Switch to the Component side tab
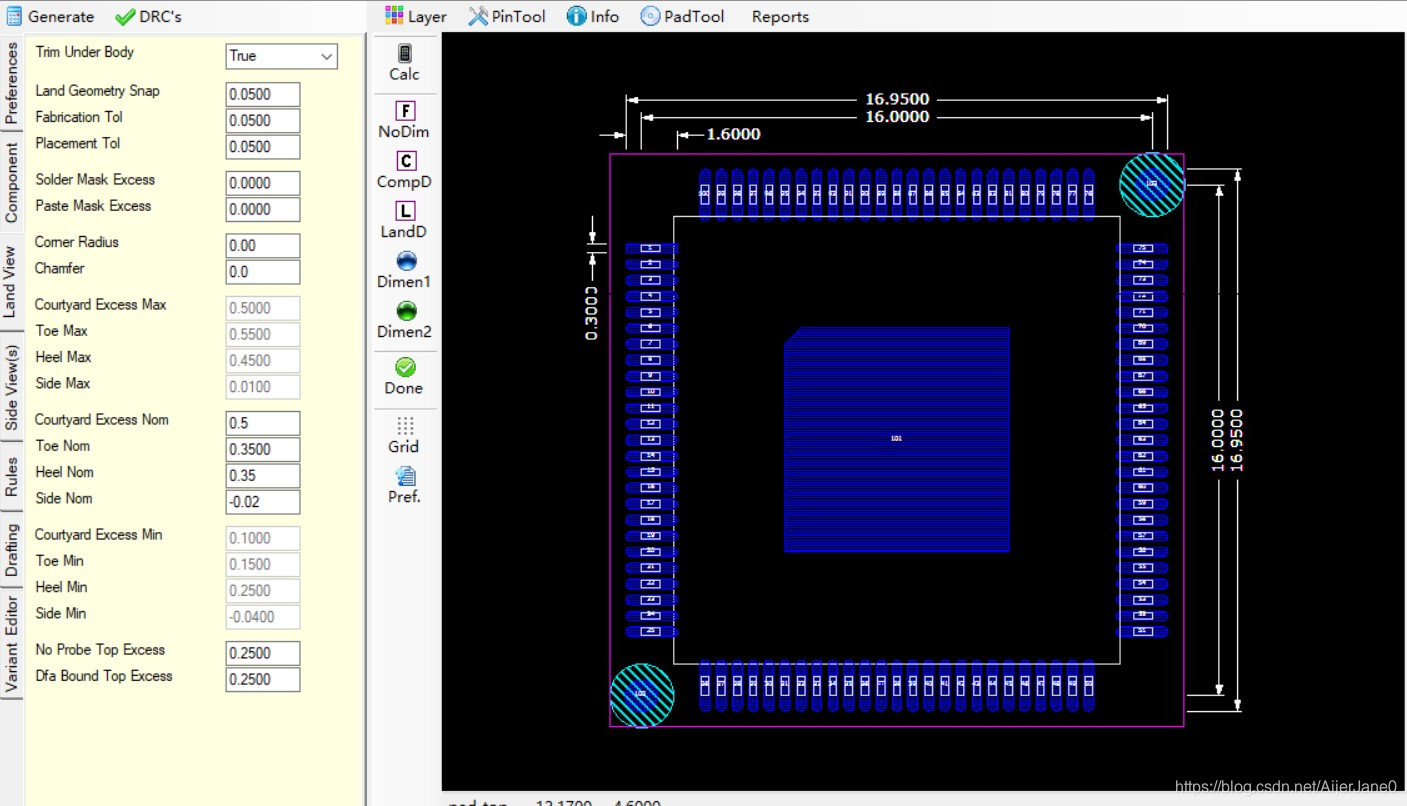The image size is (1407, 806). pyautogui.click(x=11, y=181)
